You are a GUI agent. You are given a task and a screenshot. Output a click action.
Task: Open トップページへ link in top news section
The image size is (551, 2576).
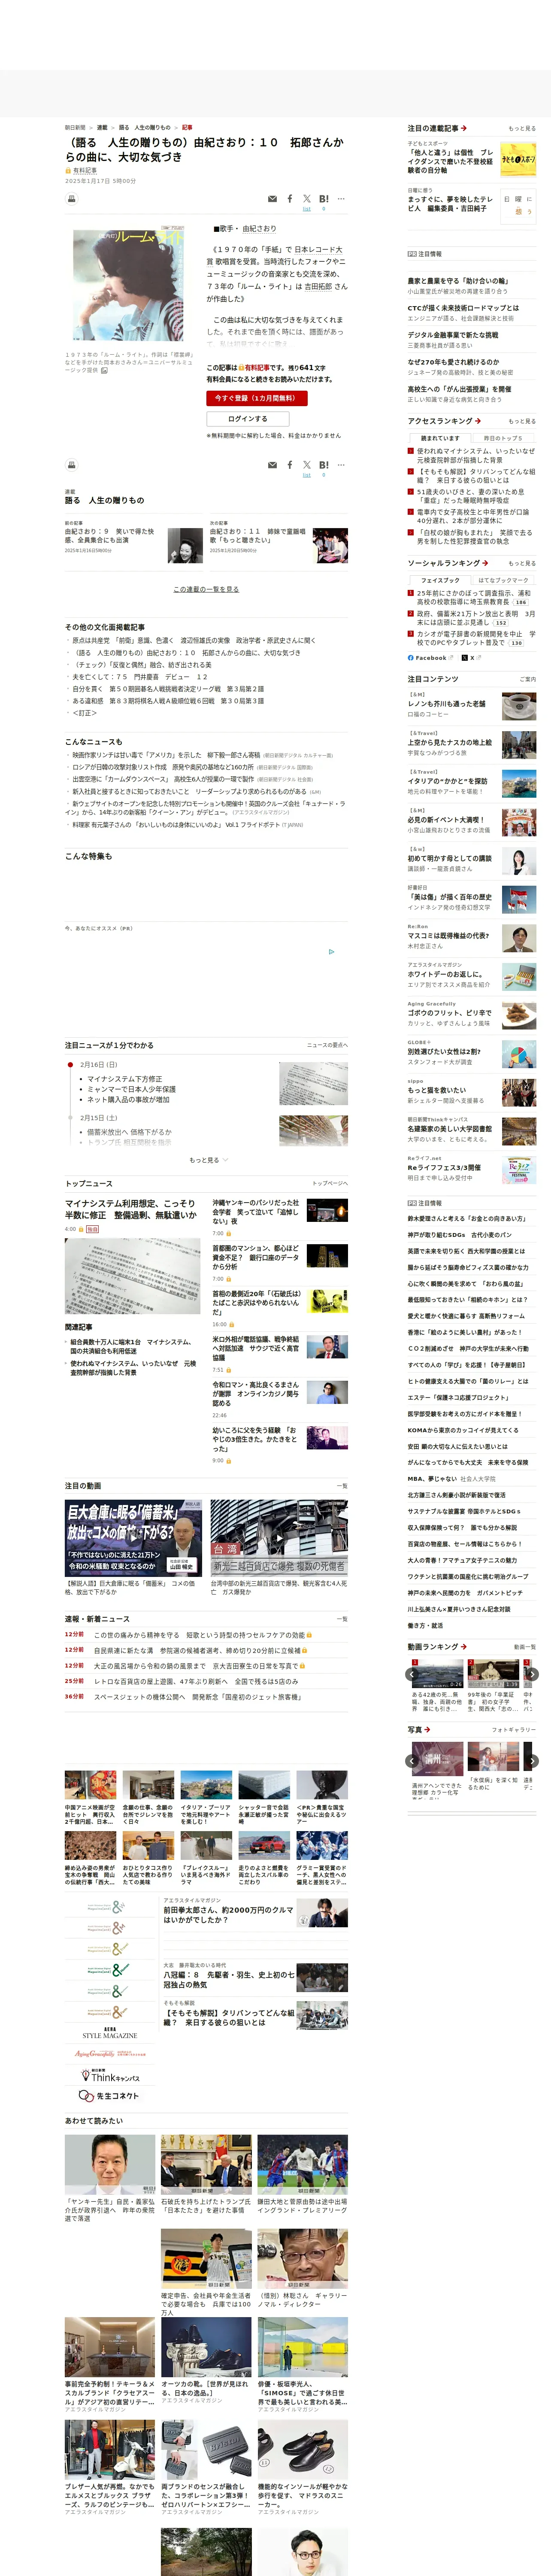click(330, 1183)
